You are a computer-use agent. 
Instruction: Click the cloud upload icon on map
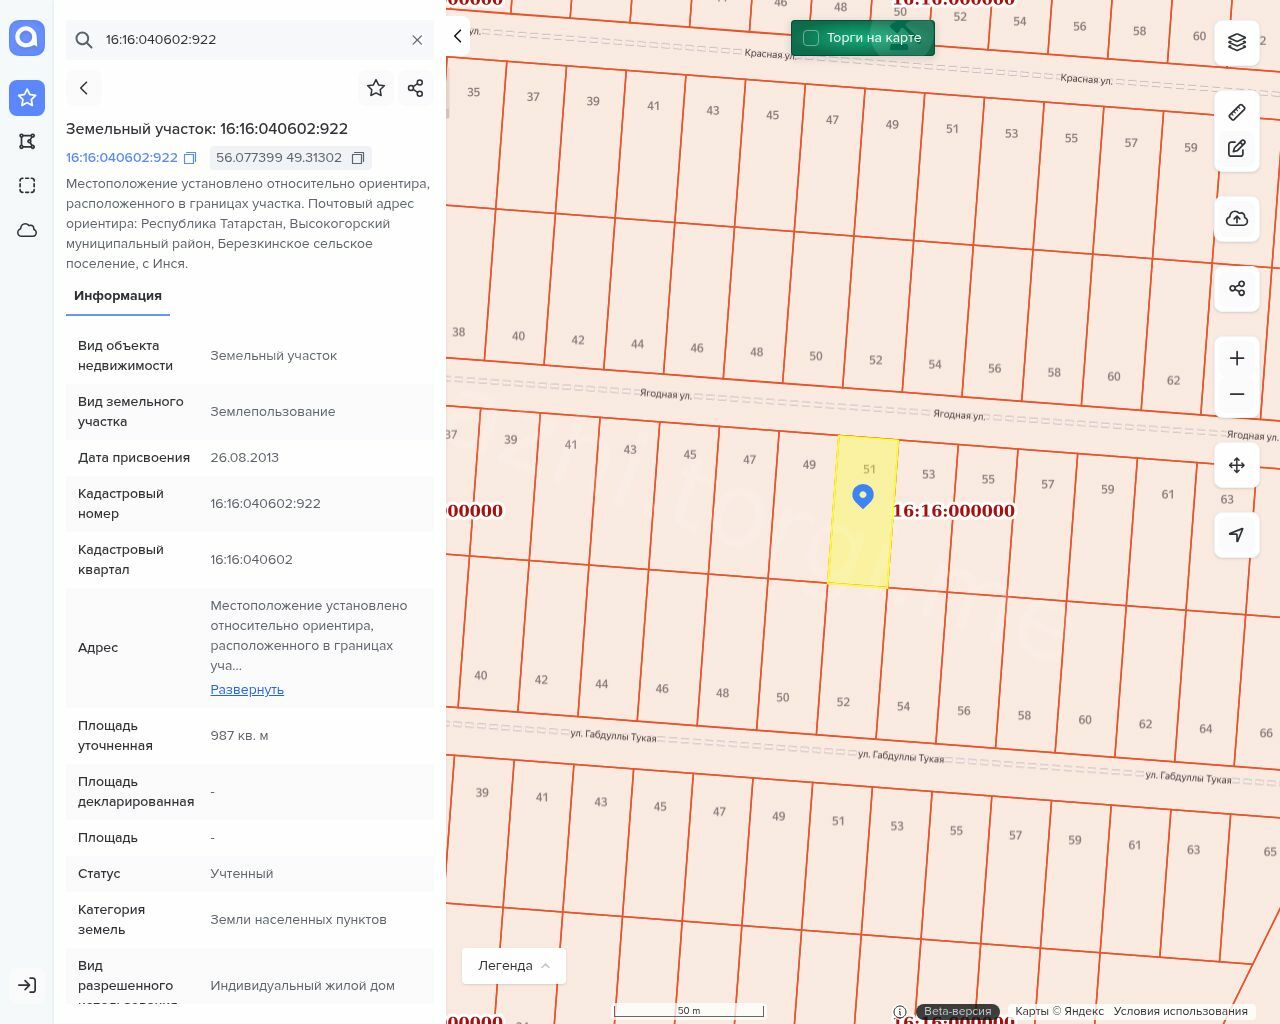click(x=1237, y=219)
